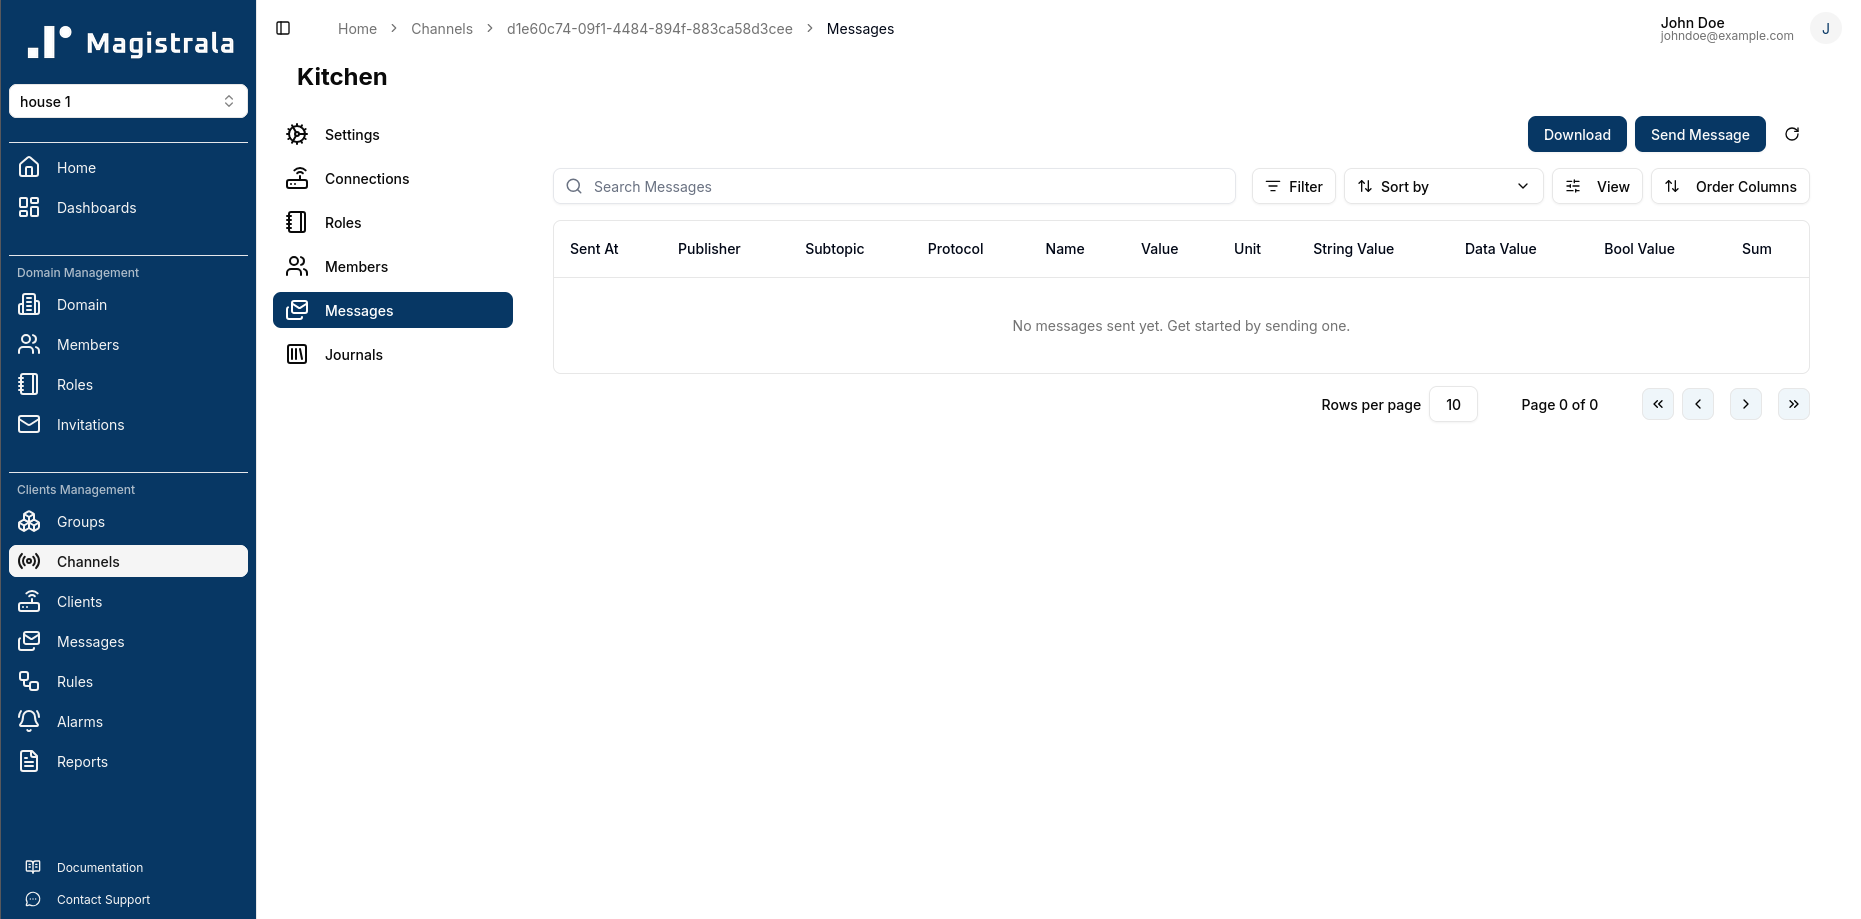
Task: Open the Filter icon on messages toolbar
Action: (1272, 186)
